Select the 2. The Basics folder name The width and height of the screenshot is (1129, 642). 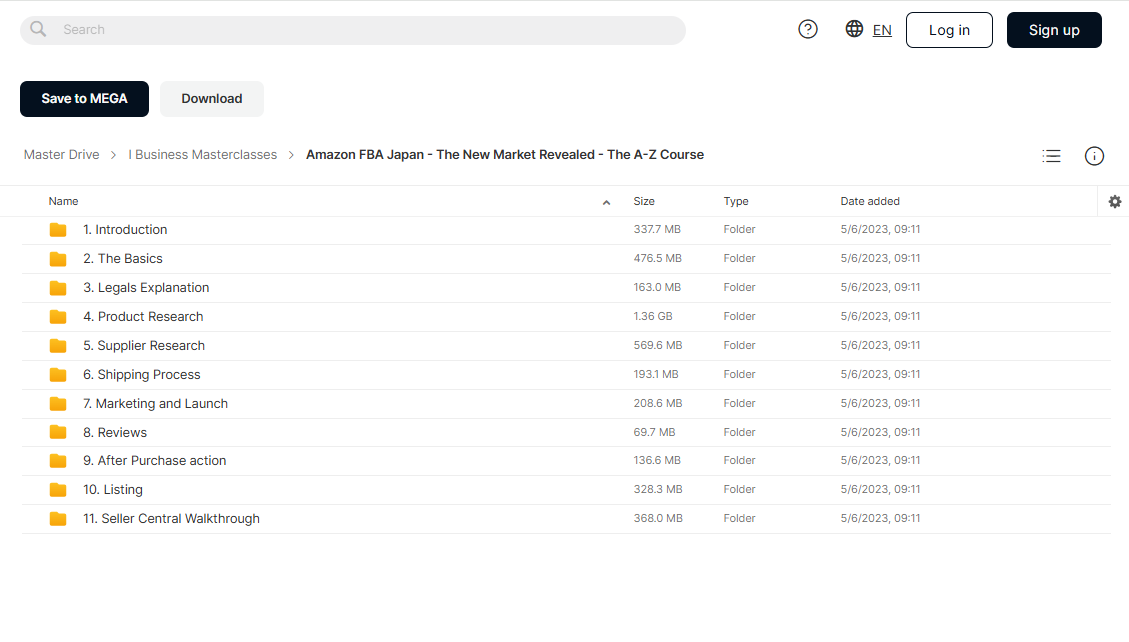pyautogui.click(x=122, y=258)
